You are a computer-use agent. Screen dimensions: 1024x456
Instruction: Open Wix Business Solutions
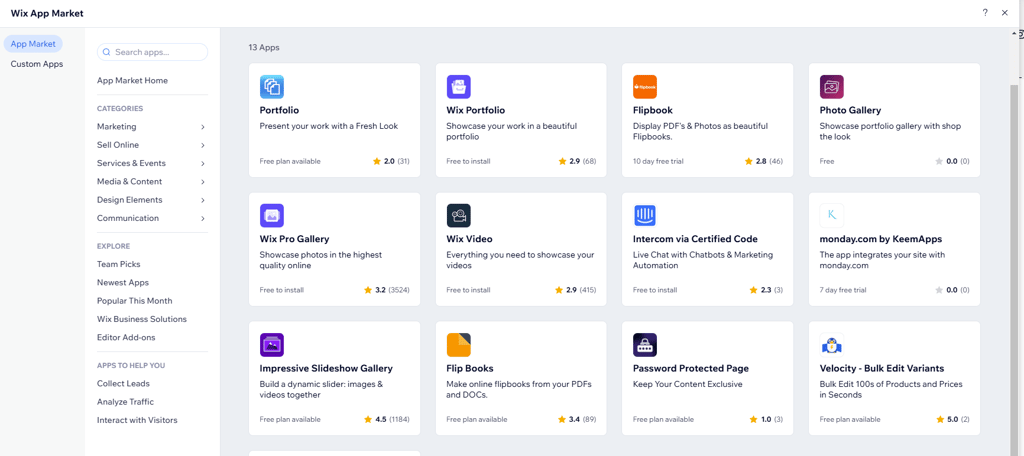coord(142,319)
